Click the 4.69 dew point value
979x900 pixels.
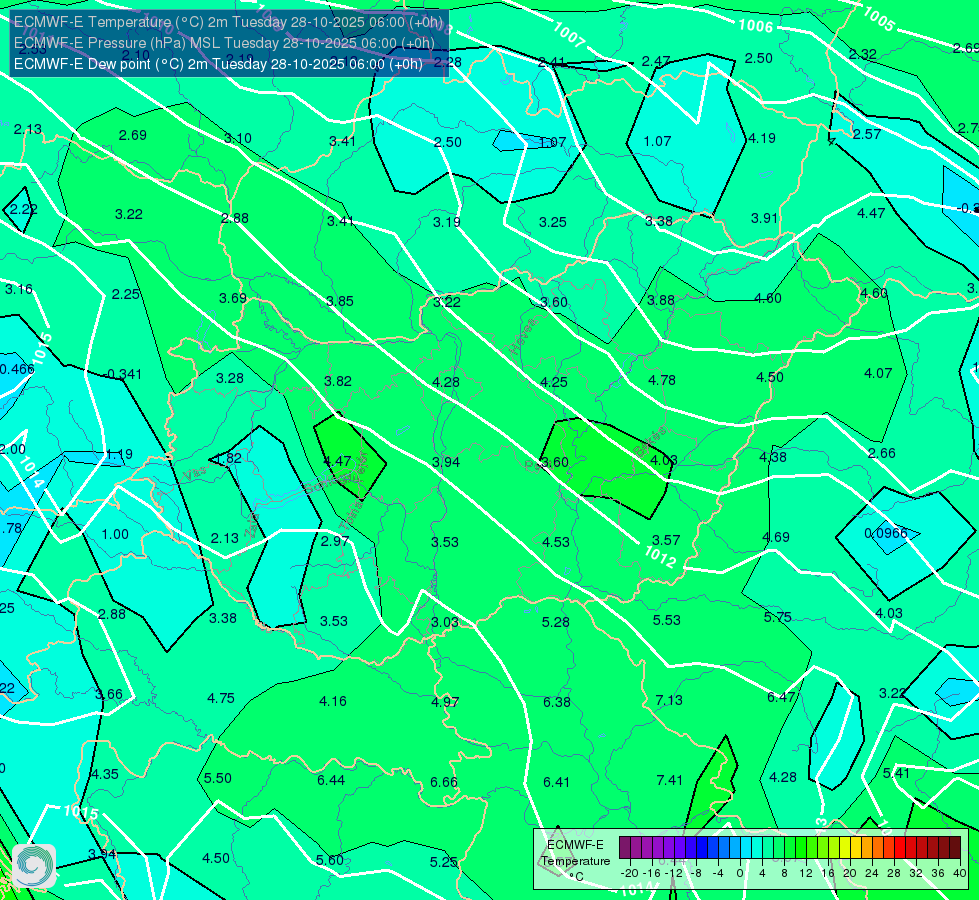pyautogui.click(x=775, y=537)
